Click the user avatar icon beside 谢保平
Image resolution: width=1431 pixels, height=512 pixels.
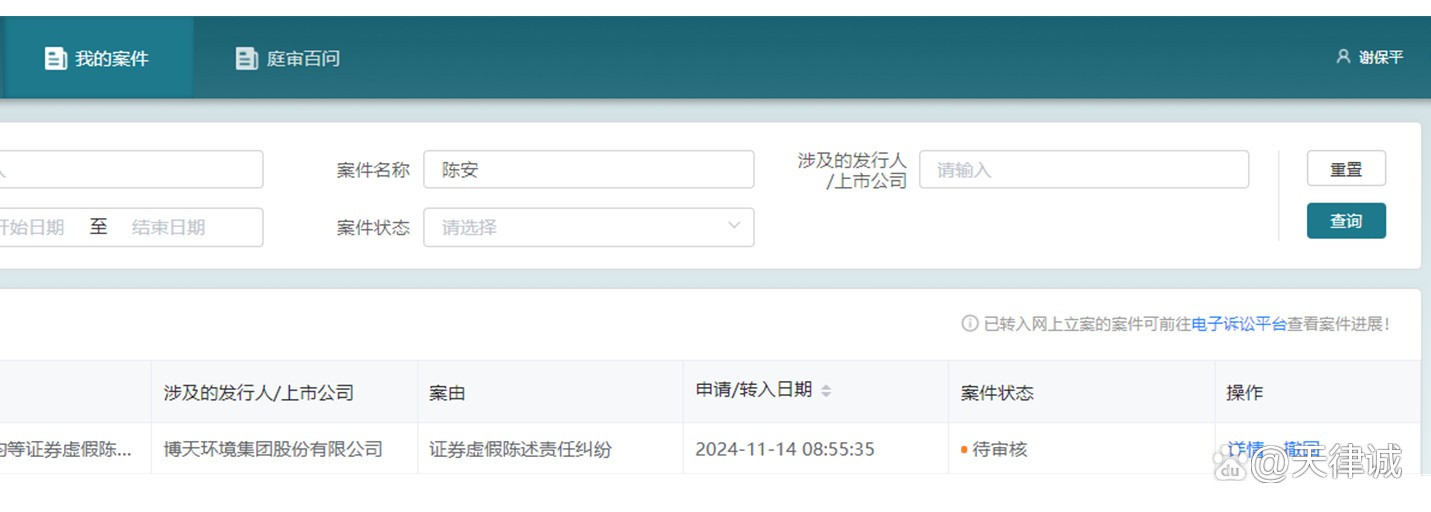tap(1343, 57)
